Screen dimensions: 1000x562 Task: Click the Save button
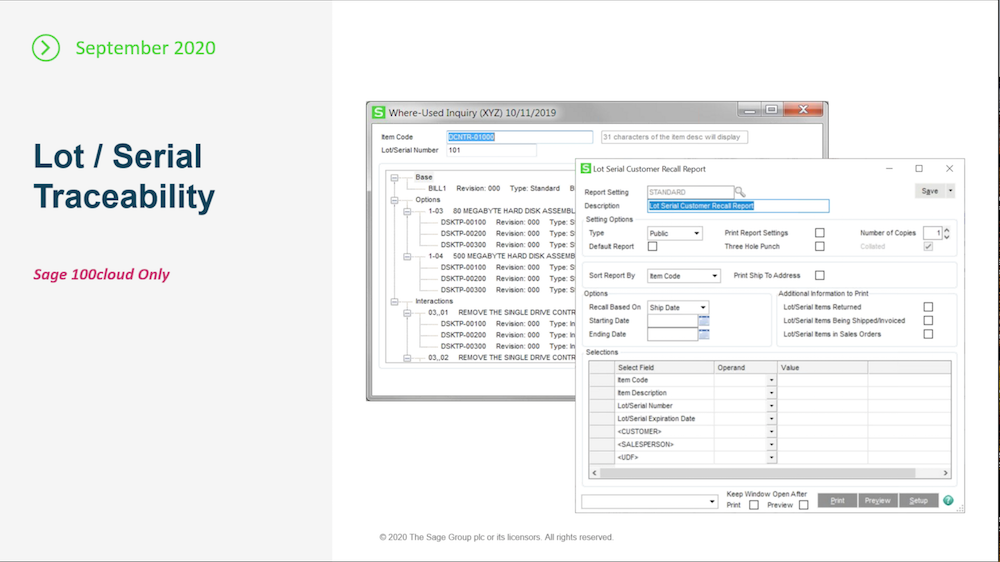click(x=930, y=191)
